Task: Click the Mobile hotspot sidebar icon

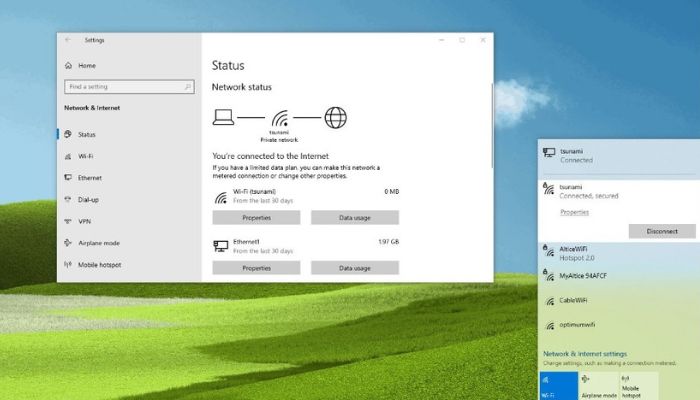Action: point(68,264)
